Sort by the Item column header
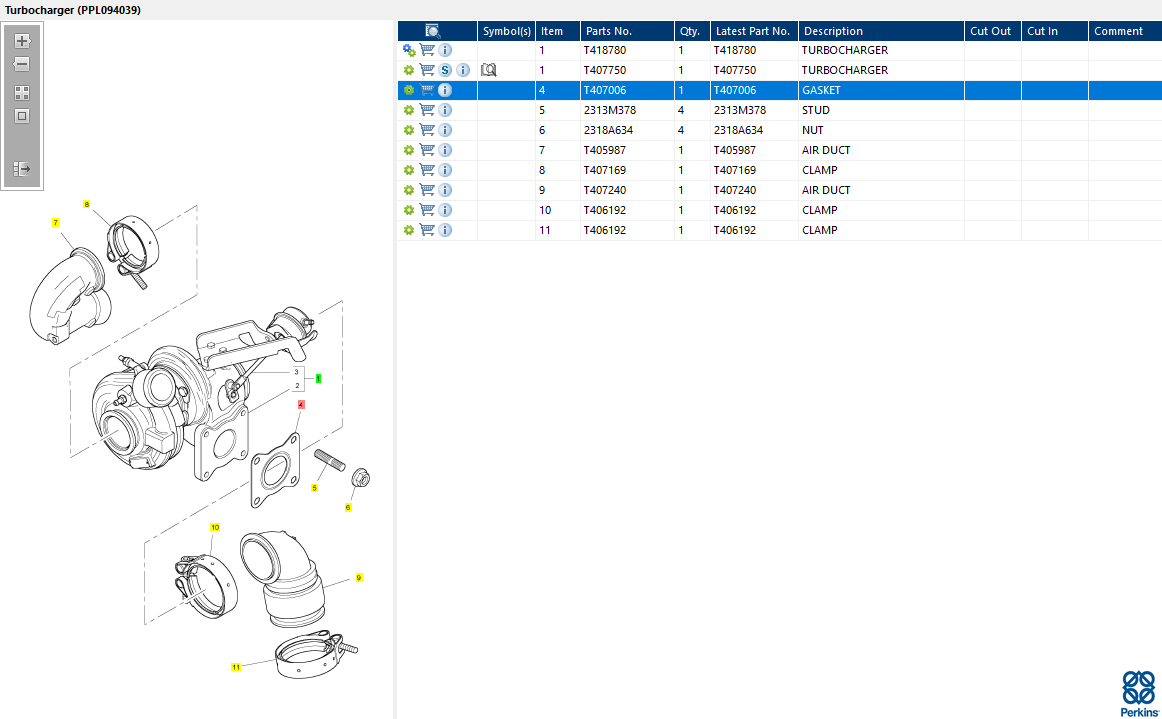 click(x=557, y=31)
